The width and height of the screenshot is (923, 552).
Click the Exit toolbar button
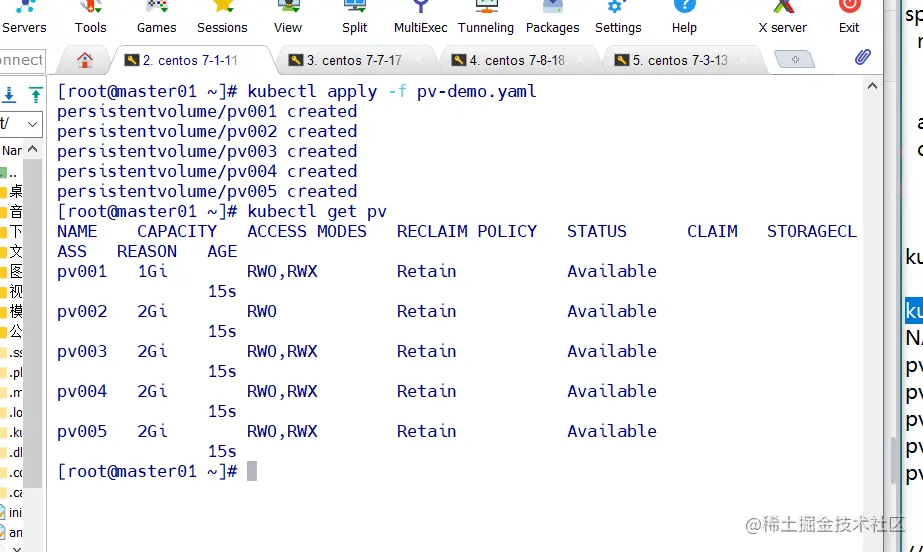(x=849, y=18)
